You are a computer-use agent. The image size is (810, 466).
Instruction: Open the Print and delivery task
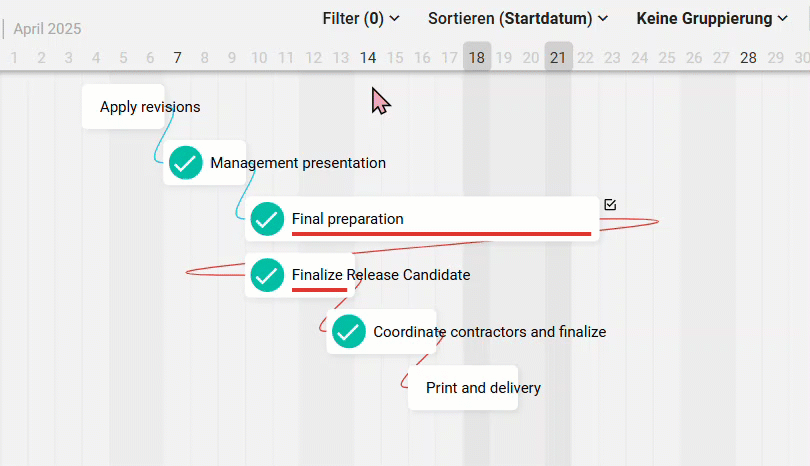pyautogui.click(x=463, y=387)
